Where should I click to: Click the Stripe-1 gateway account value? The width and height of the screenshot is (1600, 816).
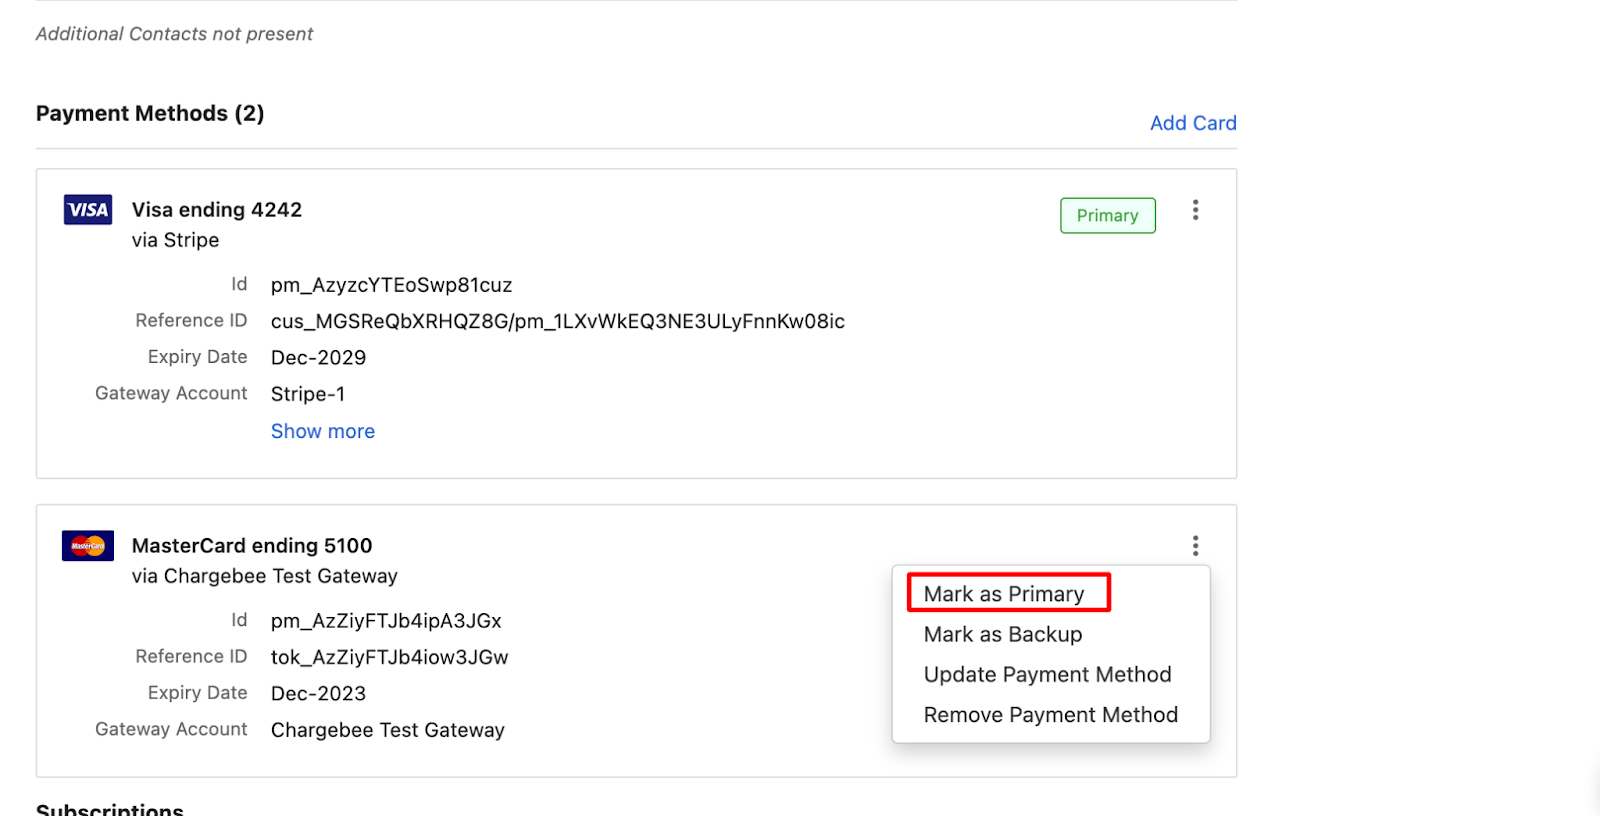point(308,395)
